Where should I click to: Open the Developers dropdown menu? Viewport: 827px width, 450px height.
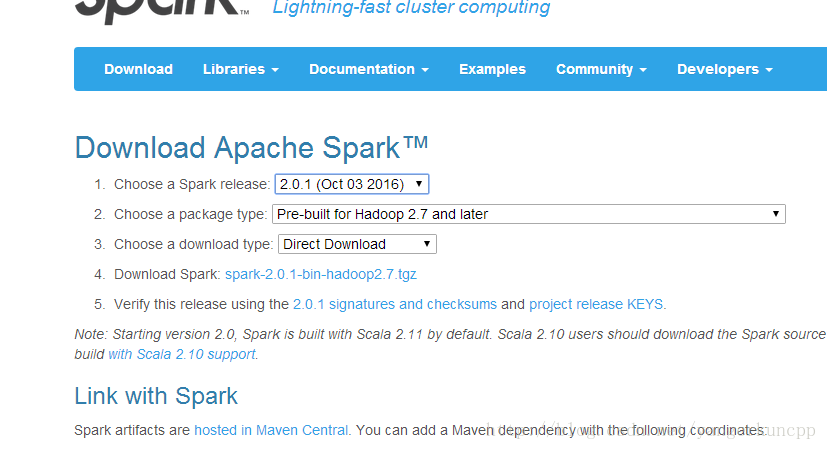(x=724, y=69)
